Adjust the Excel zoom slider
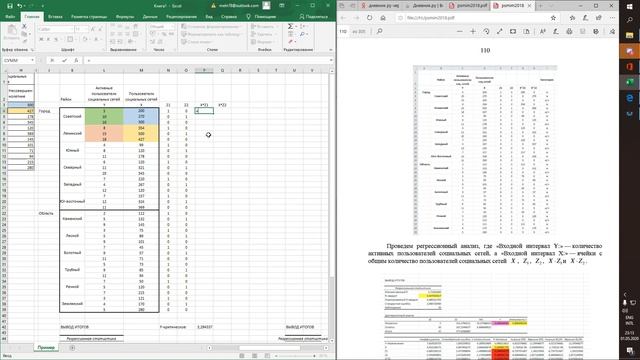 point(295,356)
